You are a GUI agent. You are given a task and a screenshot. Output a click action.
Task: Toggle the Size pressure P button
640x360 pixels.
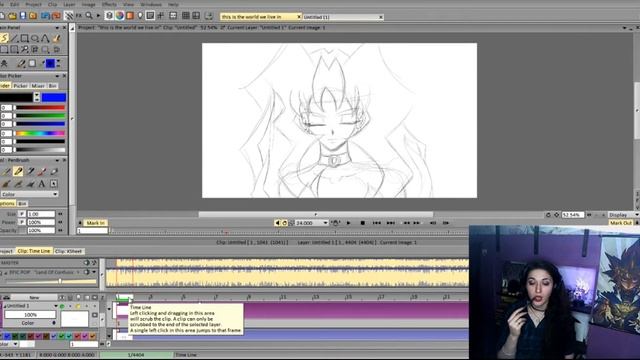[x=22, y=214]
